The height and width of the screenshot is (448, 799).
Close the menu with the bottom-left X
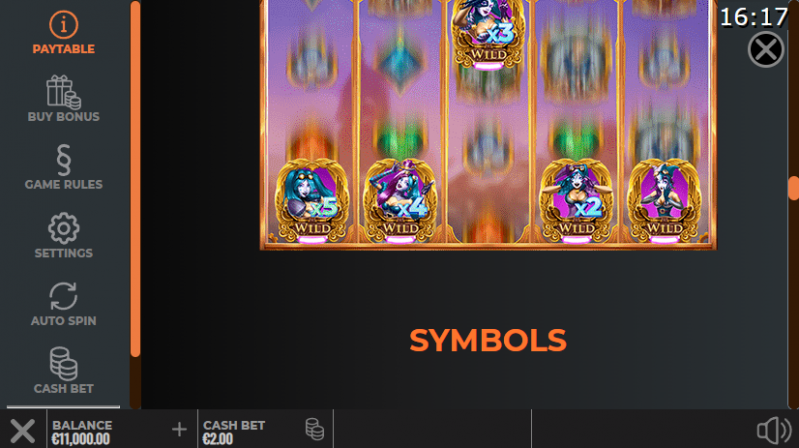point(23,431)
